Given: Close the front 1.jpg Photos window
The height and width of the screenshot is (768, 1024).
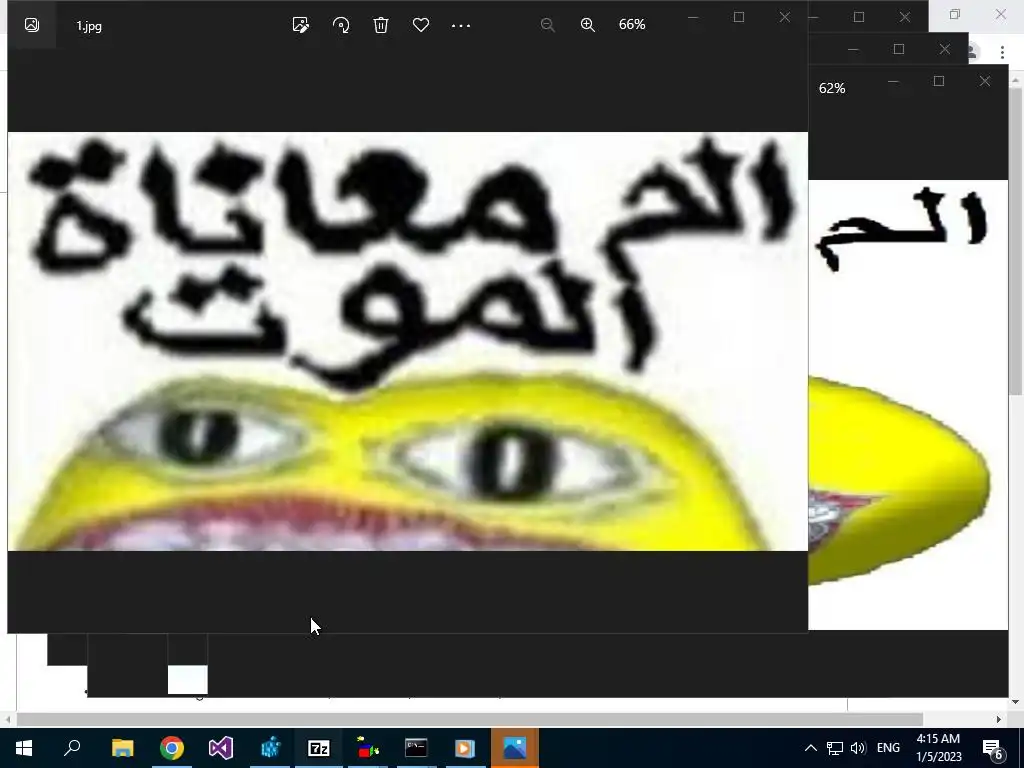Looking at the screenshot, I should coord(785,17).
